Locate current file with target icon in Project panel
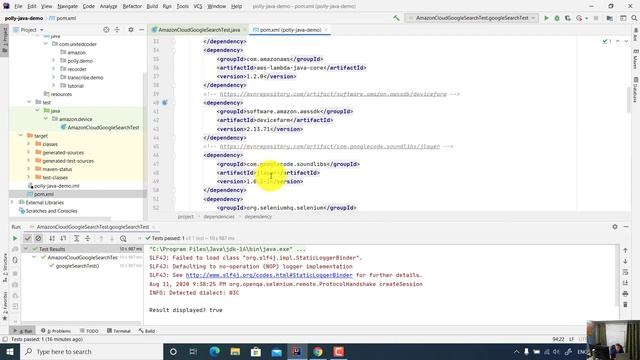The width and height of the screenshot is (640, 360). (x=106, y=30)
